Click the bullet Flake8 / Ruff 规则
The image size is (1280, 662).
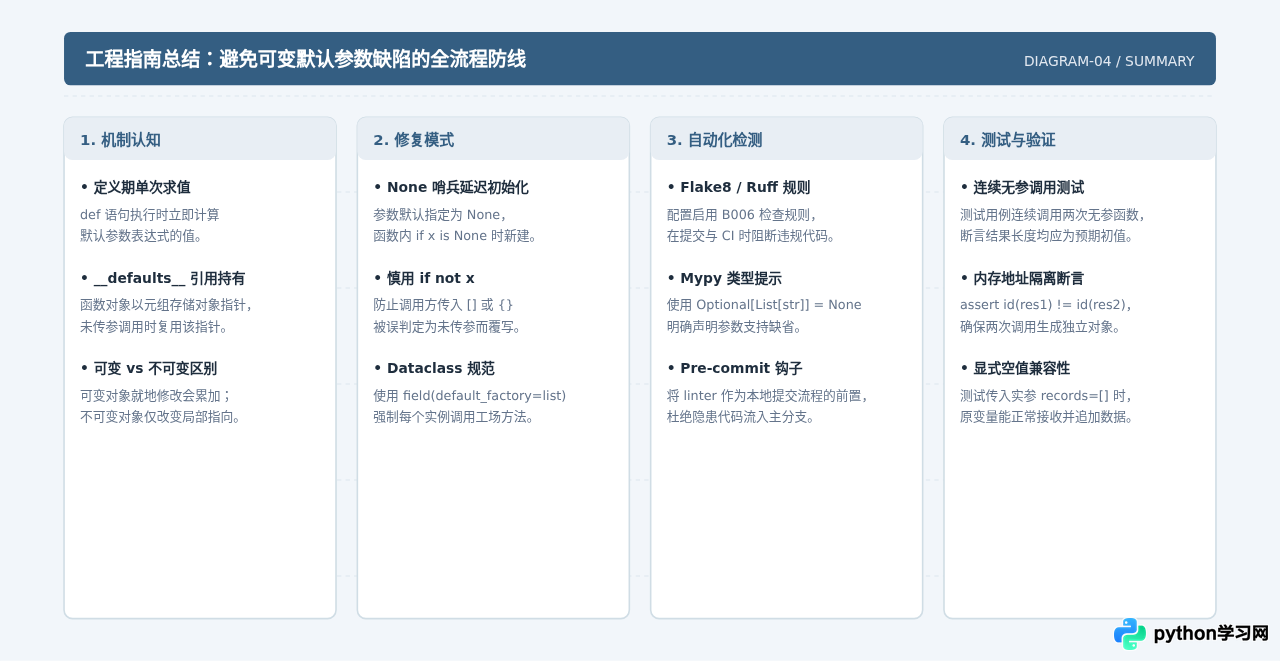[738, 187]
